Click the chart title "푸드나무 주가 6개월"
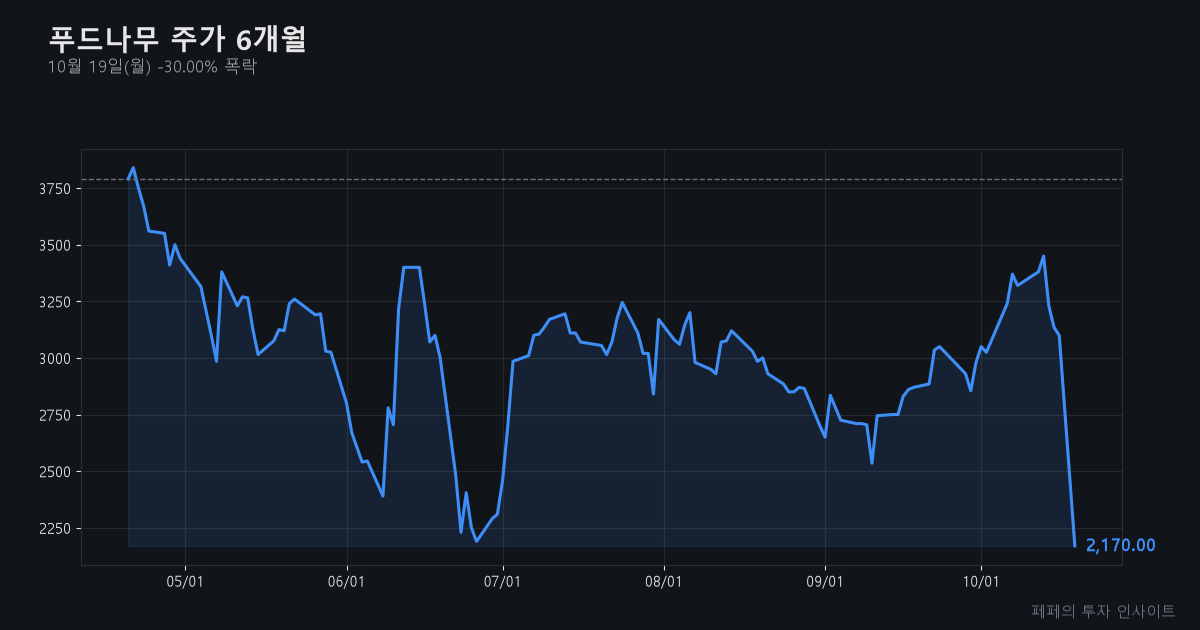This screenshot has height=630, width=1200. pyautogui.click(x=177, y=39)
